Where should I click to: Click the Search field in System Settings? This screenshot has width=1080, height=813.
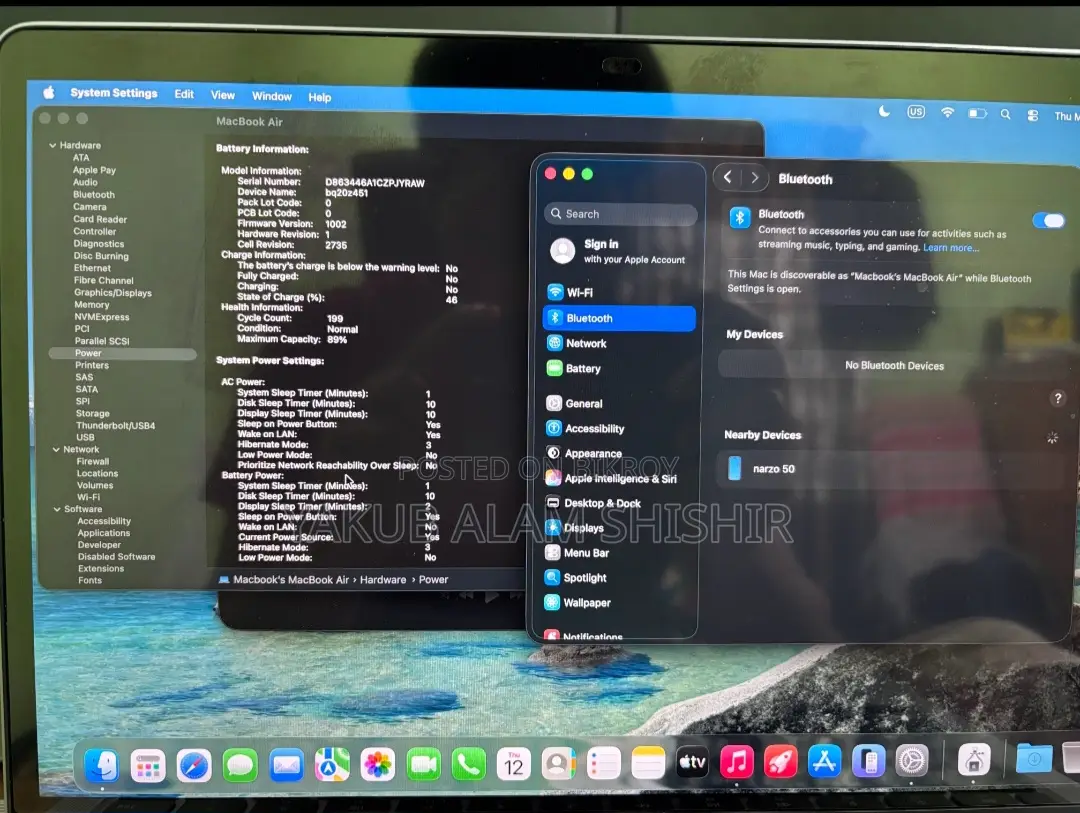pyautogui.click(x=621, y=214)
